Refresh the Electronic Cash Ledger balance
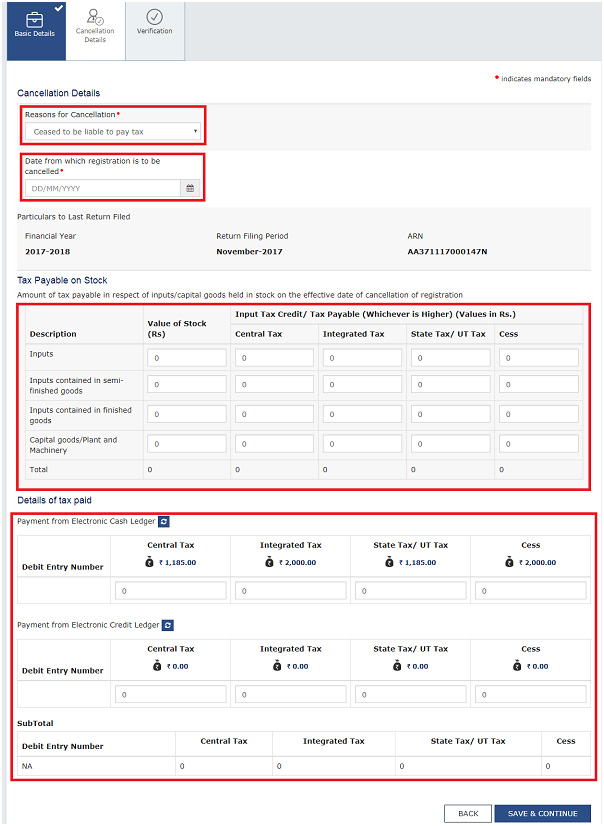The width and height of the screenshot is (604, 826). 164,522
